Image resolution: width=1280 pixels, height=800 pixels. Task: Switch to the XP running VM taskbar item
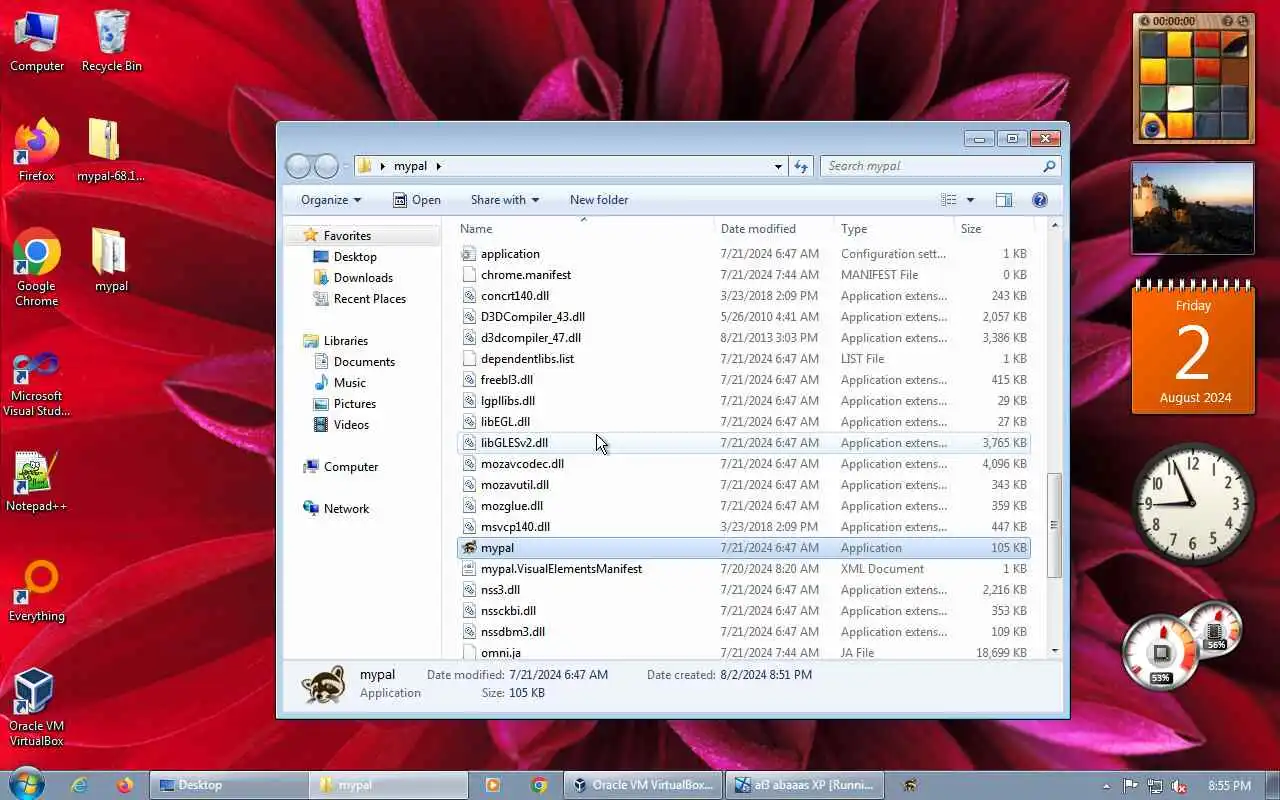tap(805, 785)
